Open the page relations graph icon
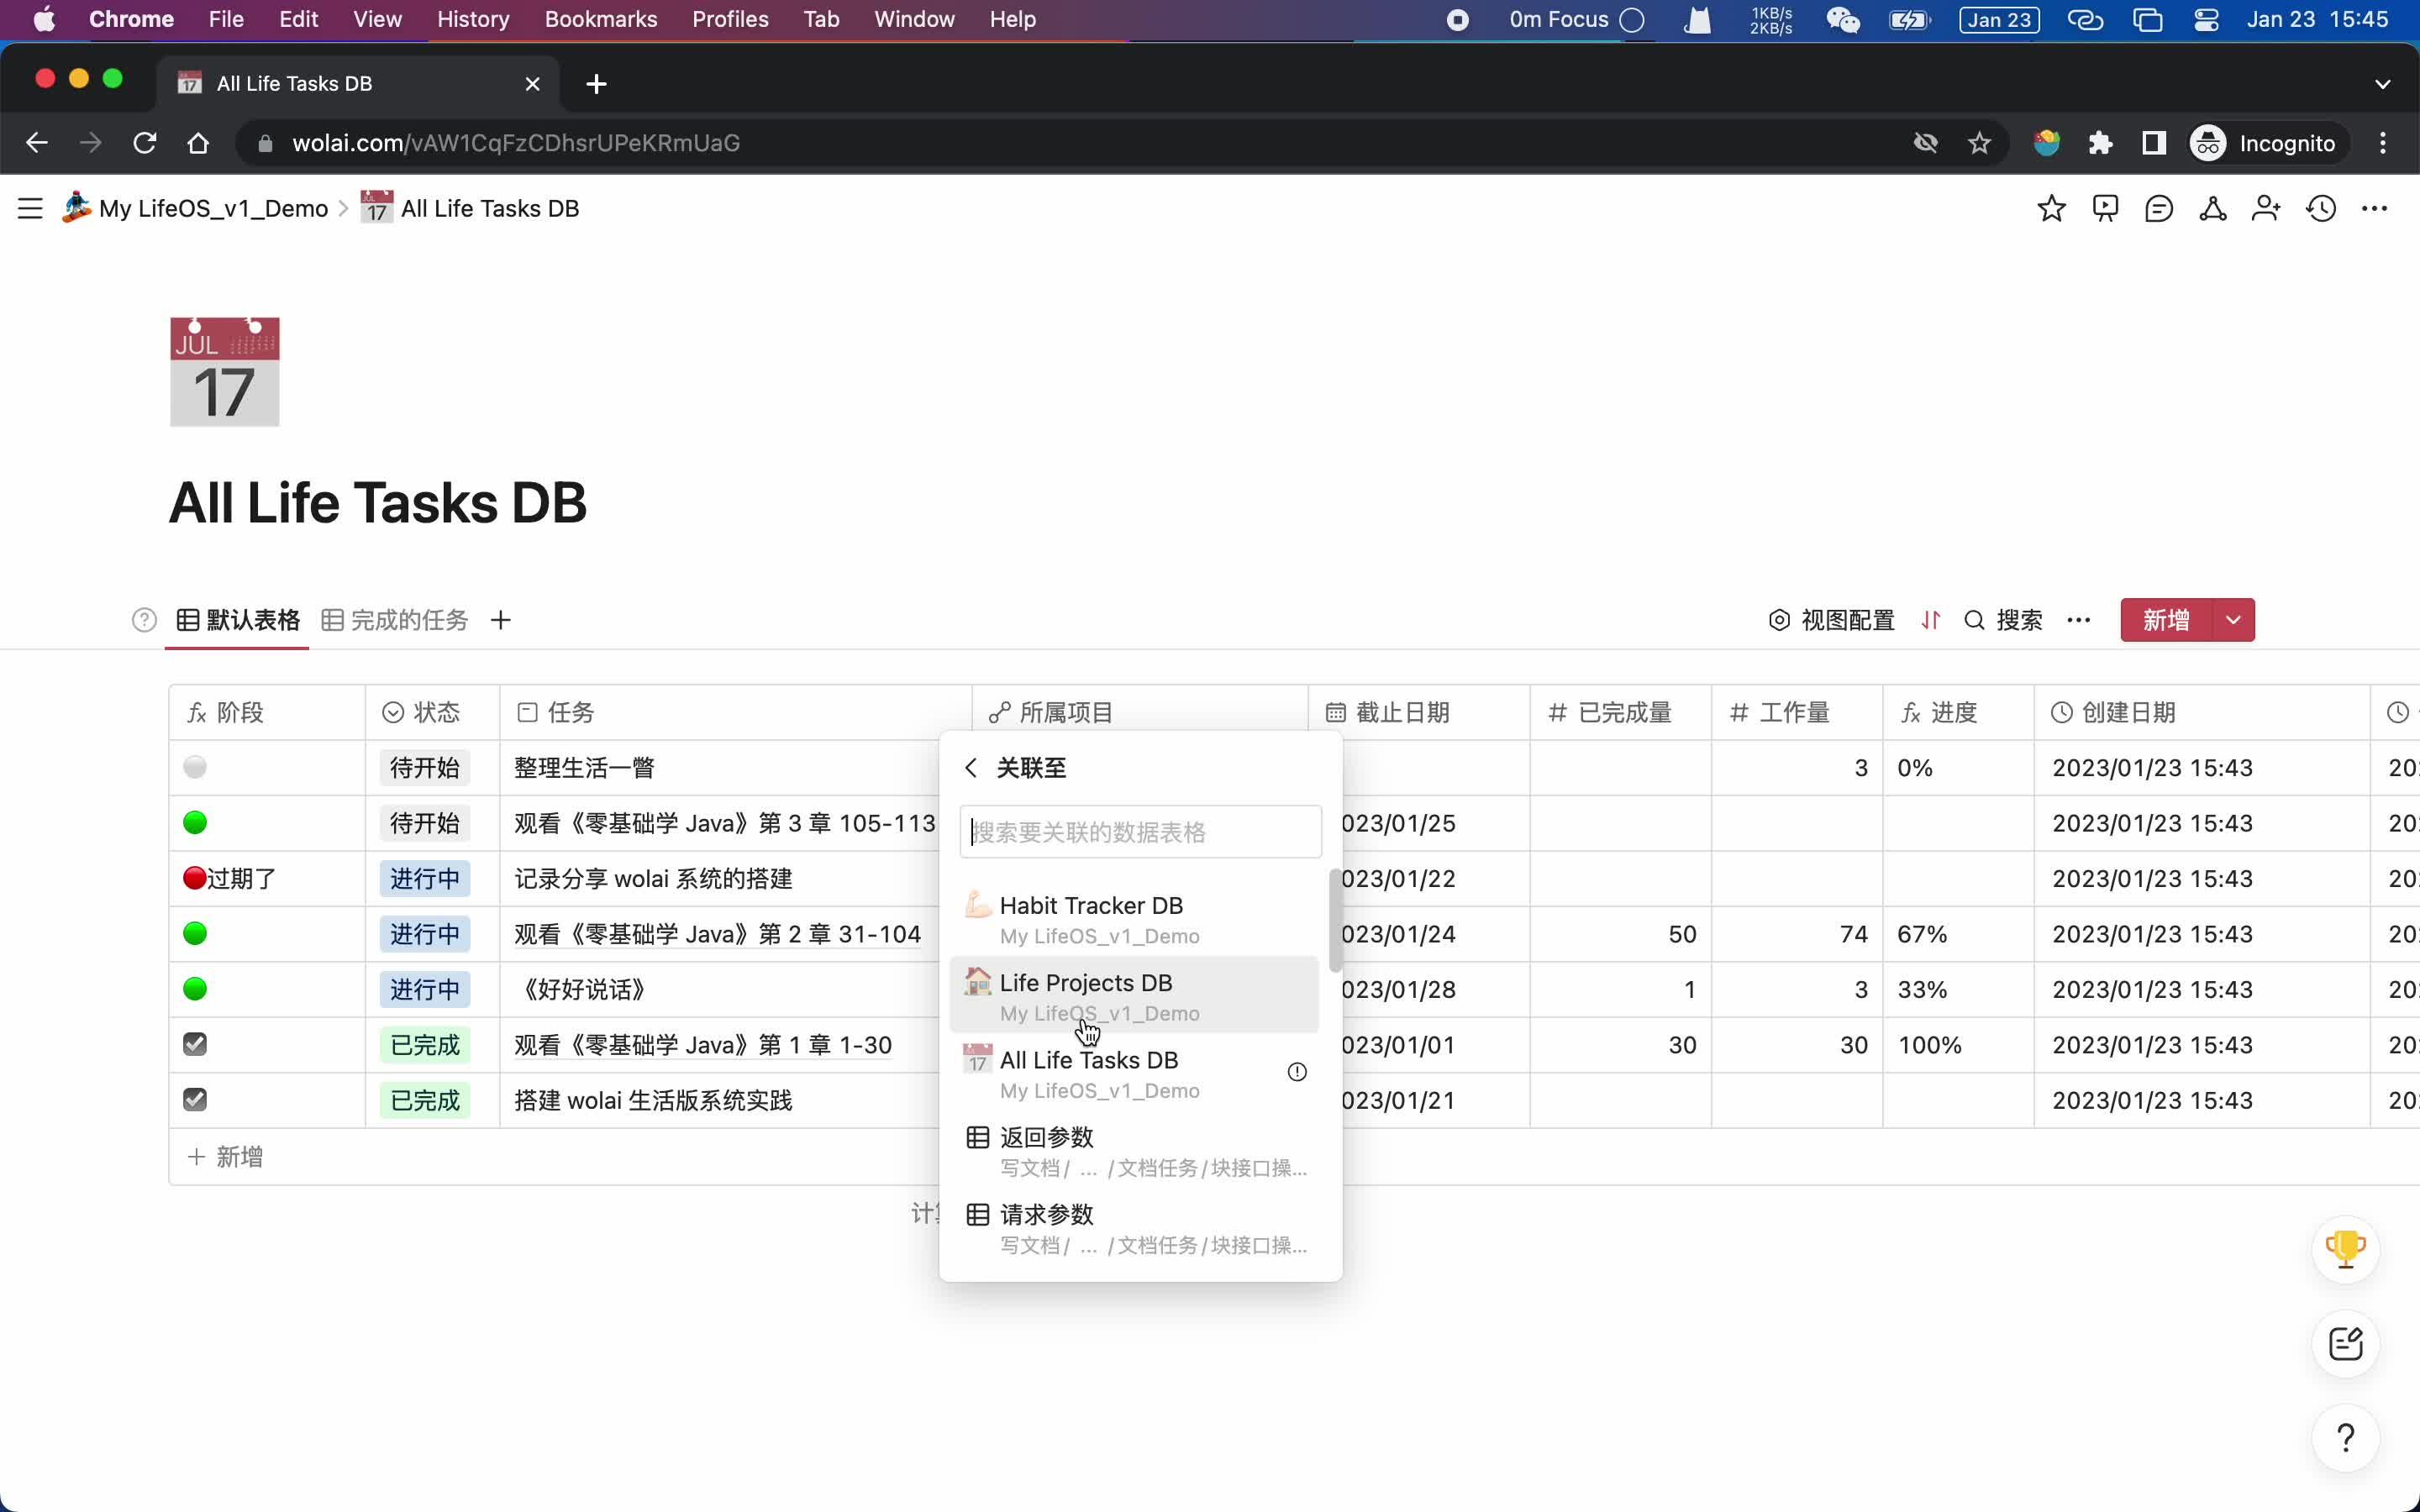This screenshot has width=2420, height=1512. (x=2213, y=208)
